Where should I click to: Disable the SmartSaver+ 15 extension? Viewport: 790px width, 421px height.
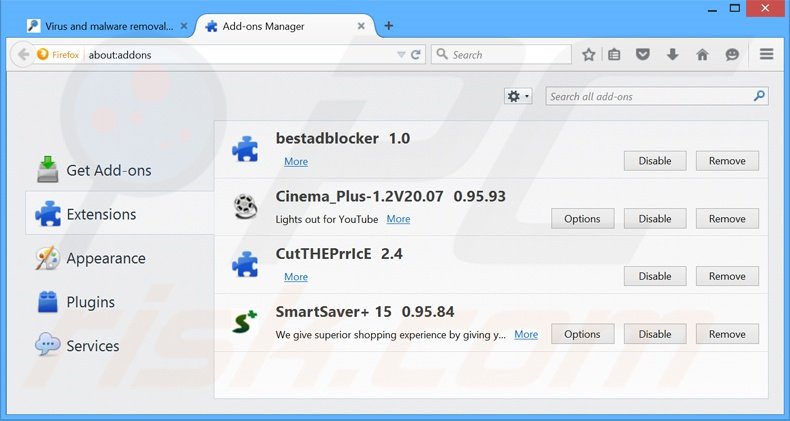[655, 335]
